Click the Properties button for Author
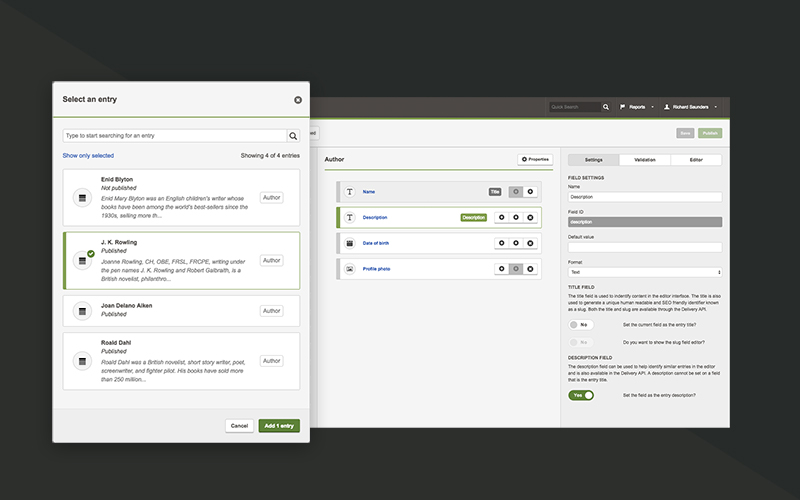800x500 pixels. 535,160
